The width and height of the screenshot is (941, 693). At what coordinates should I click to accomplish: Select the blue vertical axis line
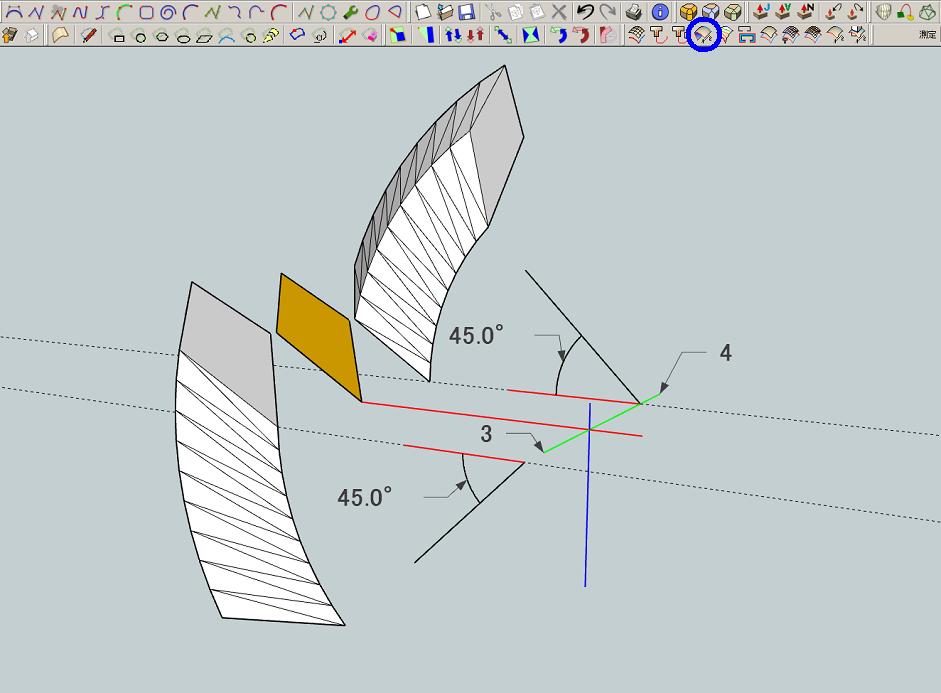[588, 495]
